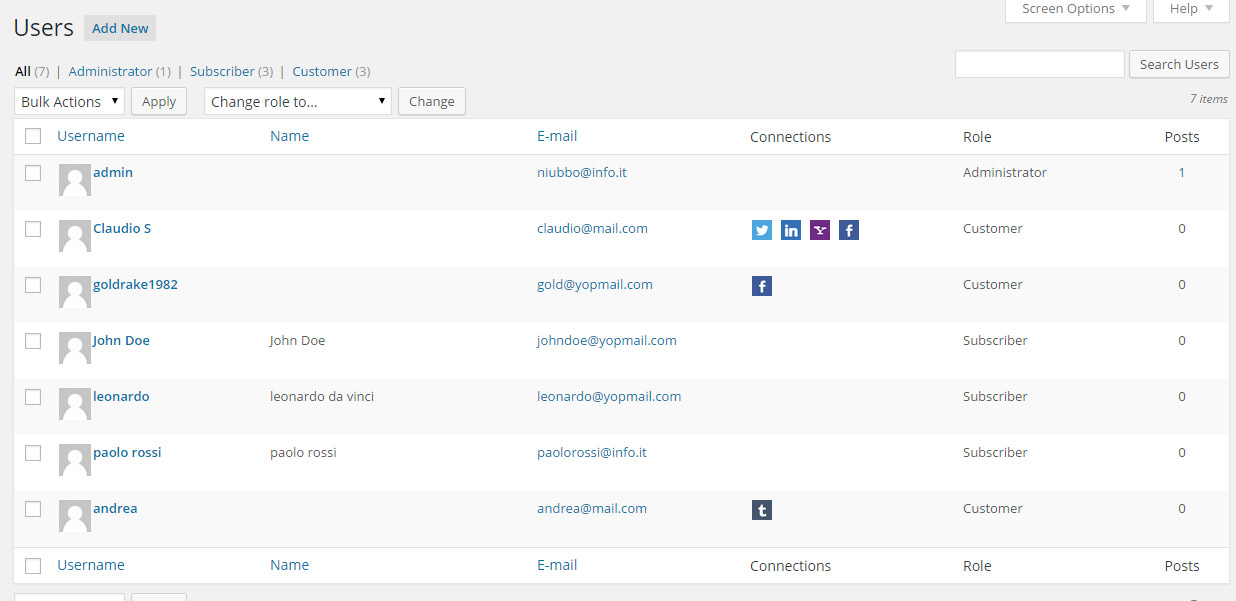Image resolution: width=1236 pixels, height=601 pixels.
Task: Open the Screen Options panel
Action: (1075, 9)
